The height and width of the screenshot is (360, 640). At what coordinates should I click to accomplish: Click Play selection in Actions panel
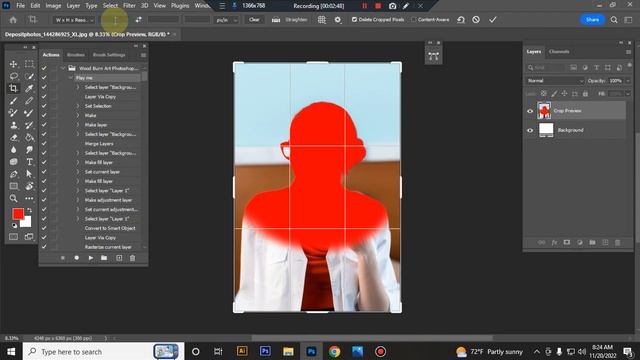click(x=91, y=258)
